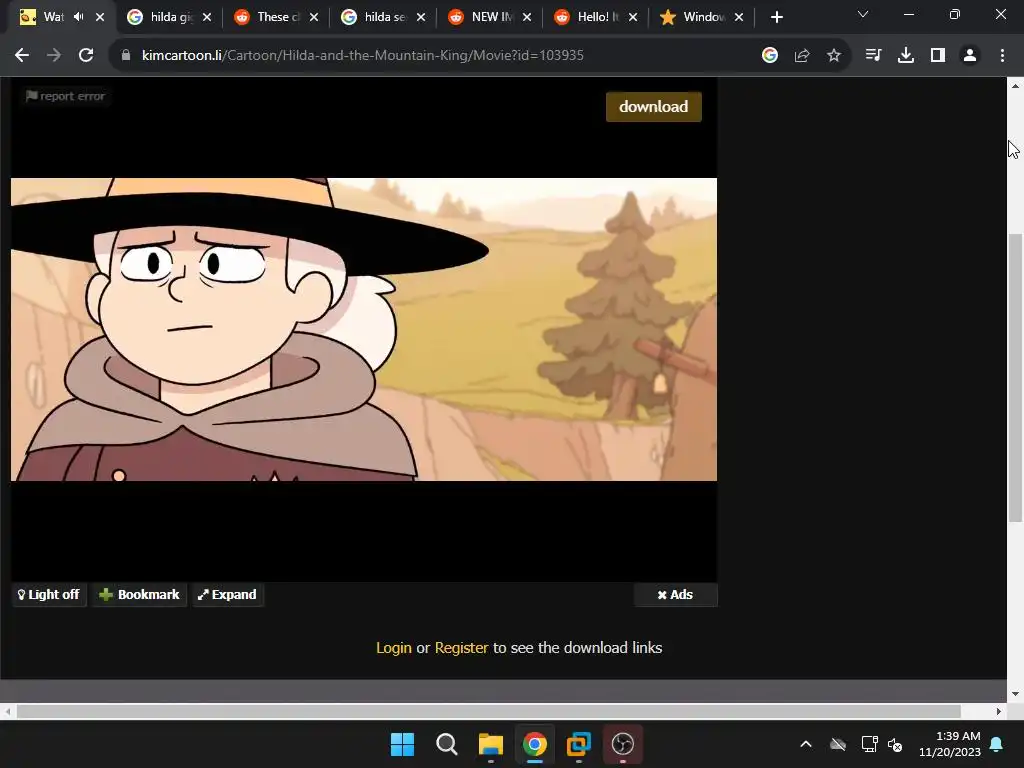Open OBS Studio from taskbar

tap(623, 744)
